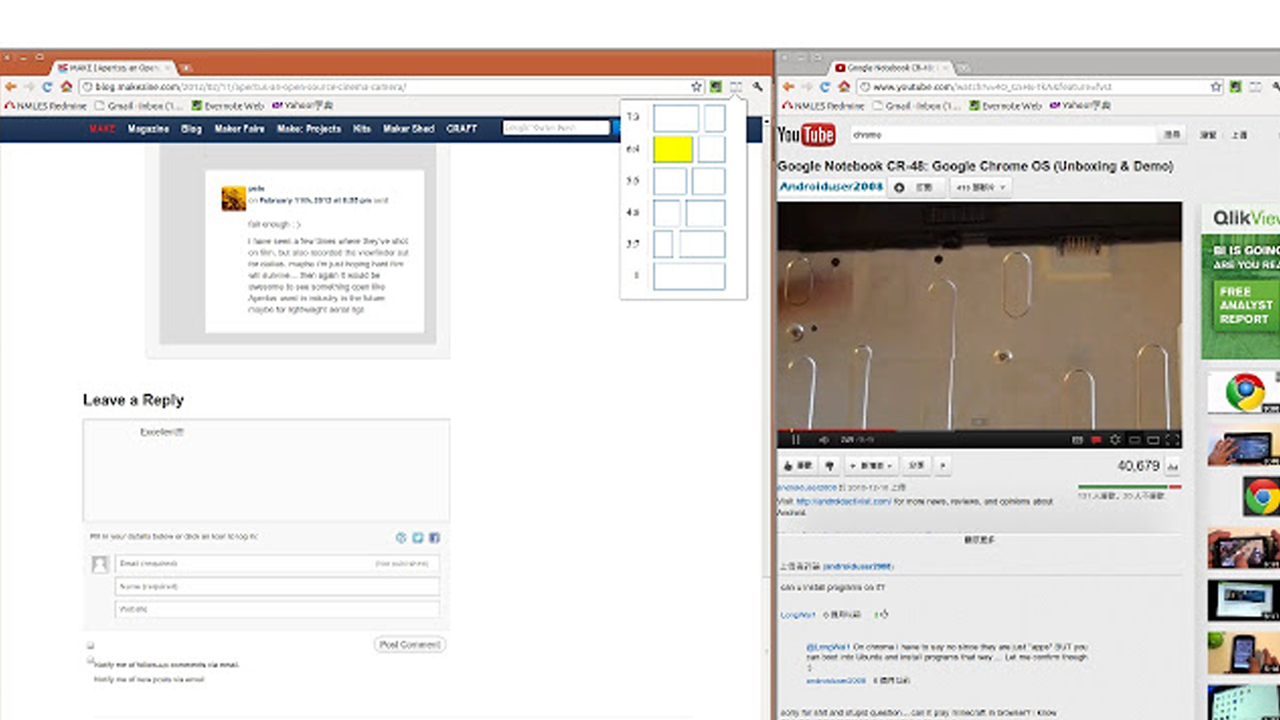Switch the player to the large view
This screenshot has height=720, width=1280.
pyautogui.click(x=1153, y=440)
